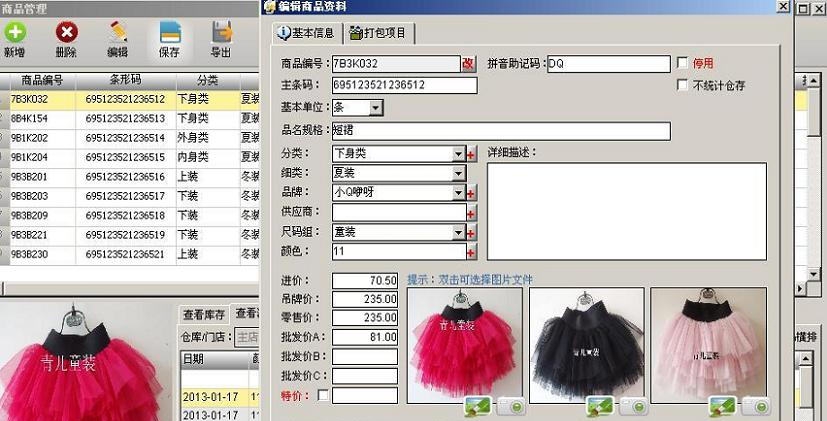Click the red plus next to 供应商
Viewport: 827px width, 421px height.
tap(471, 213)
